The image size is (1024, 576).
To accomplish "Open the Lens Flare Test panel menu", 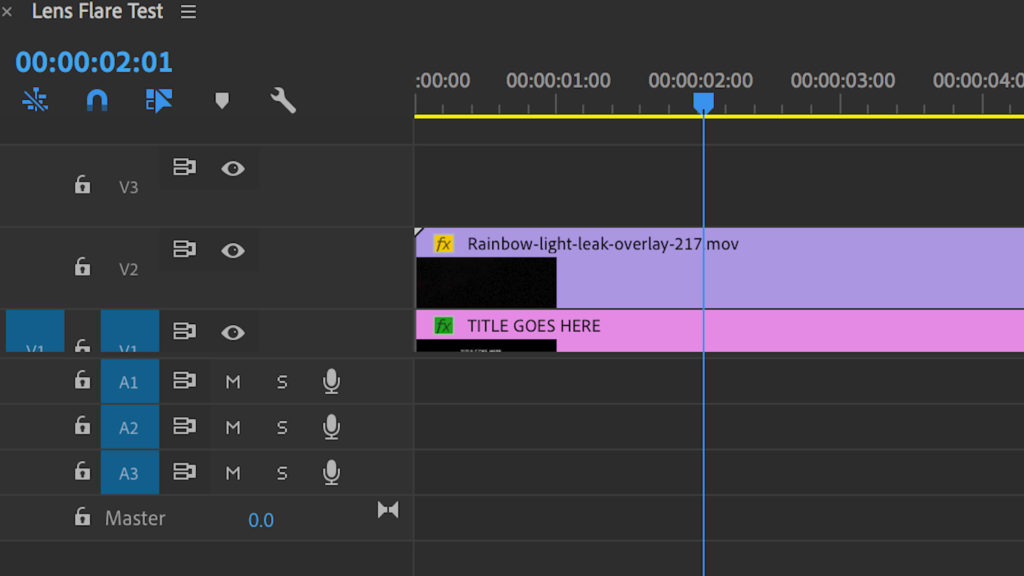I will coord(188,13).
